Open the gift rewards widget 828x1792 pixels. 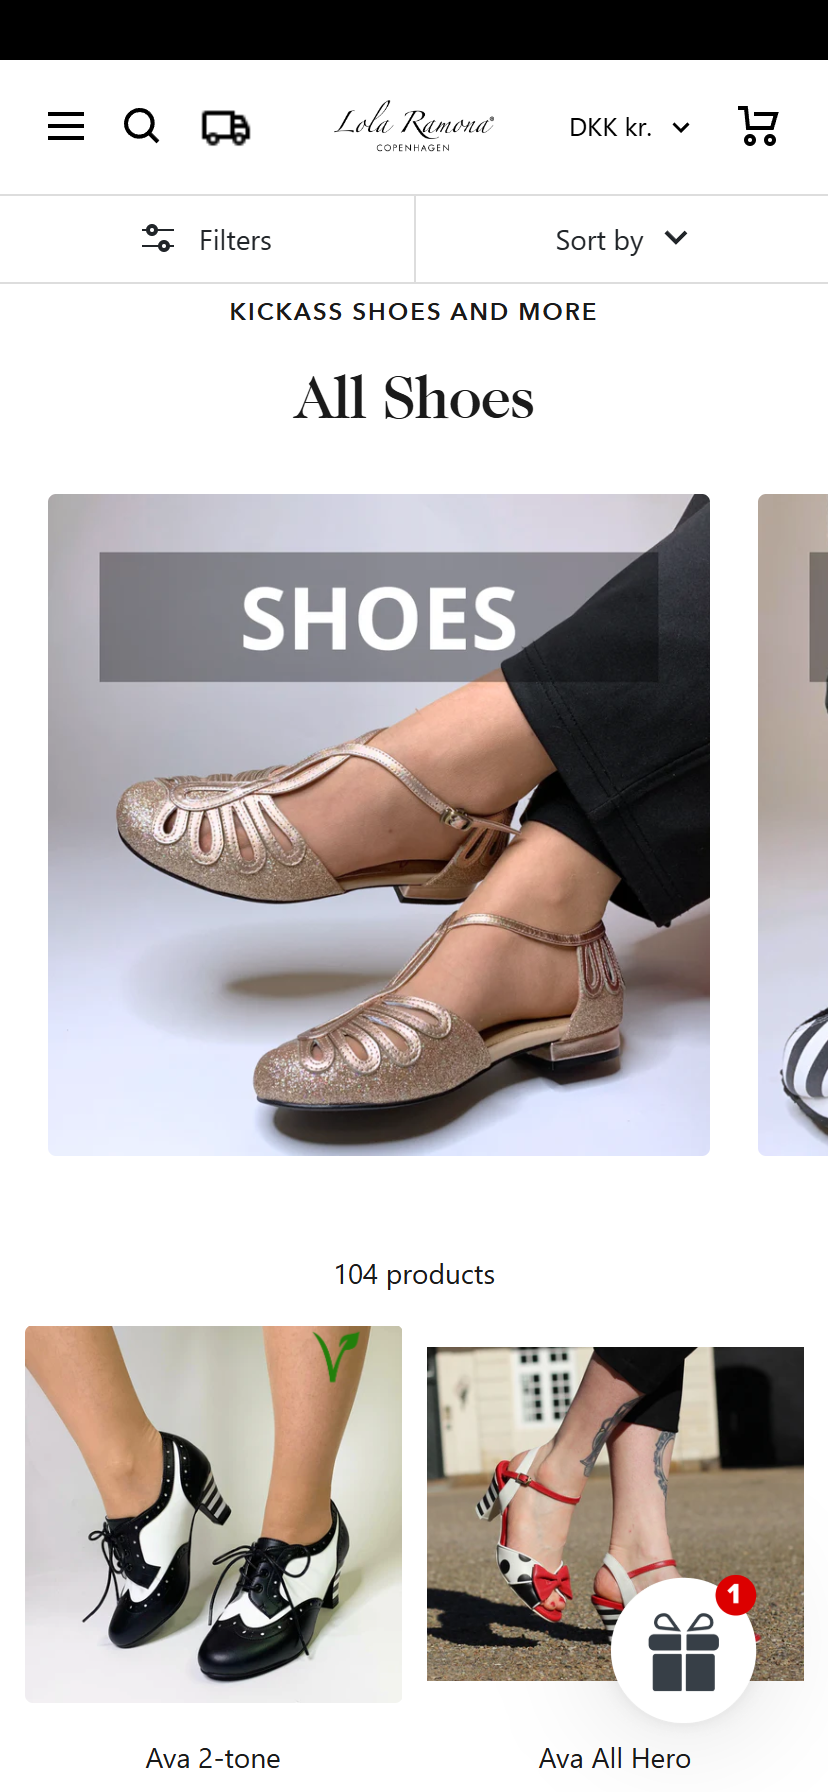tap(684, 1650)
